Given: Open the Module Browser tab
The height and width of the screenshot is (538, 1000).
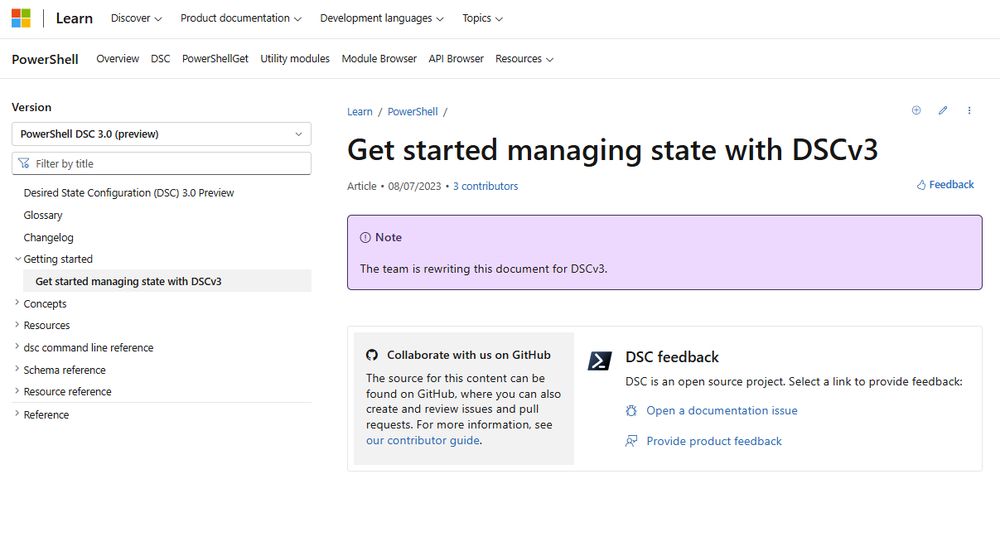Looking at the screenshot, I should pos(379,59).
